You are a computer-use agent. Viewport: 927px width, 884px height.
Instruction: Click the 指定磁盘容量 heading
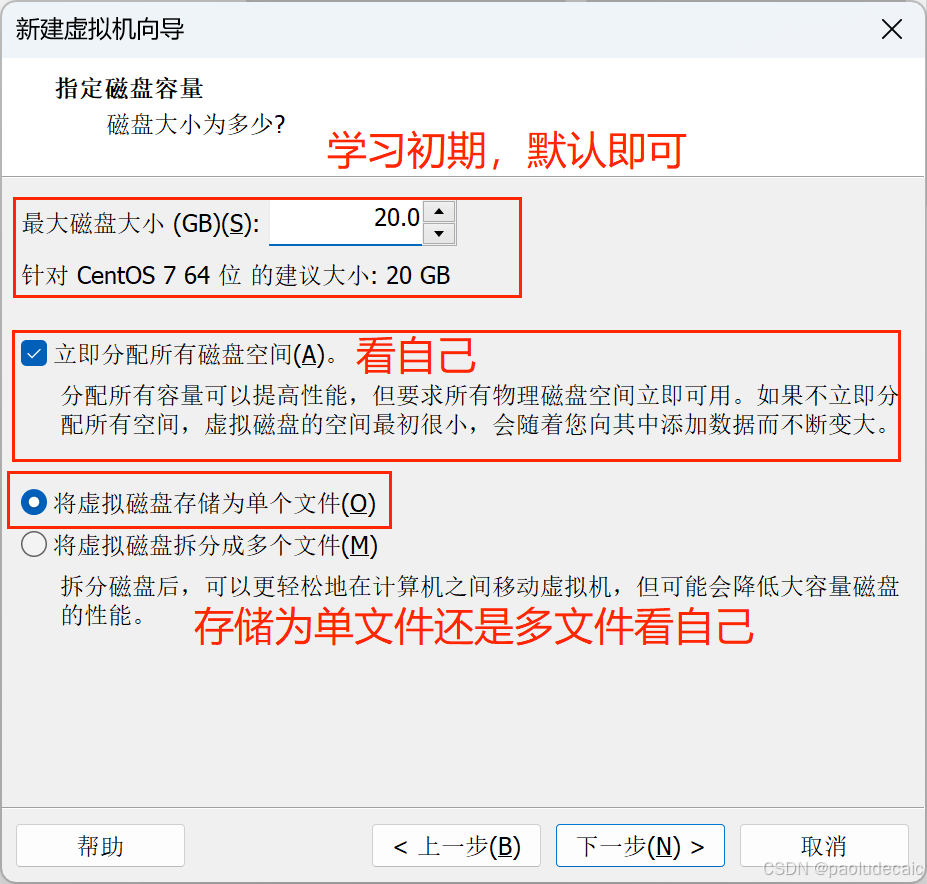tap(129, 89)
